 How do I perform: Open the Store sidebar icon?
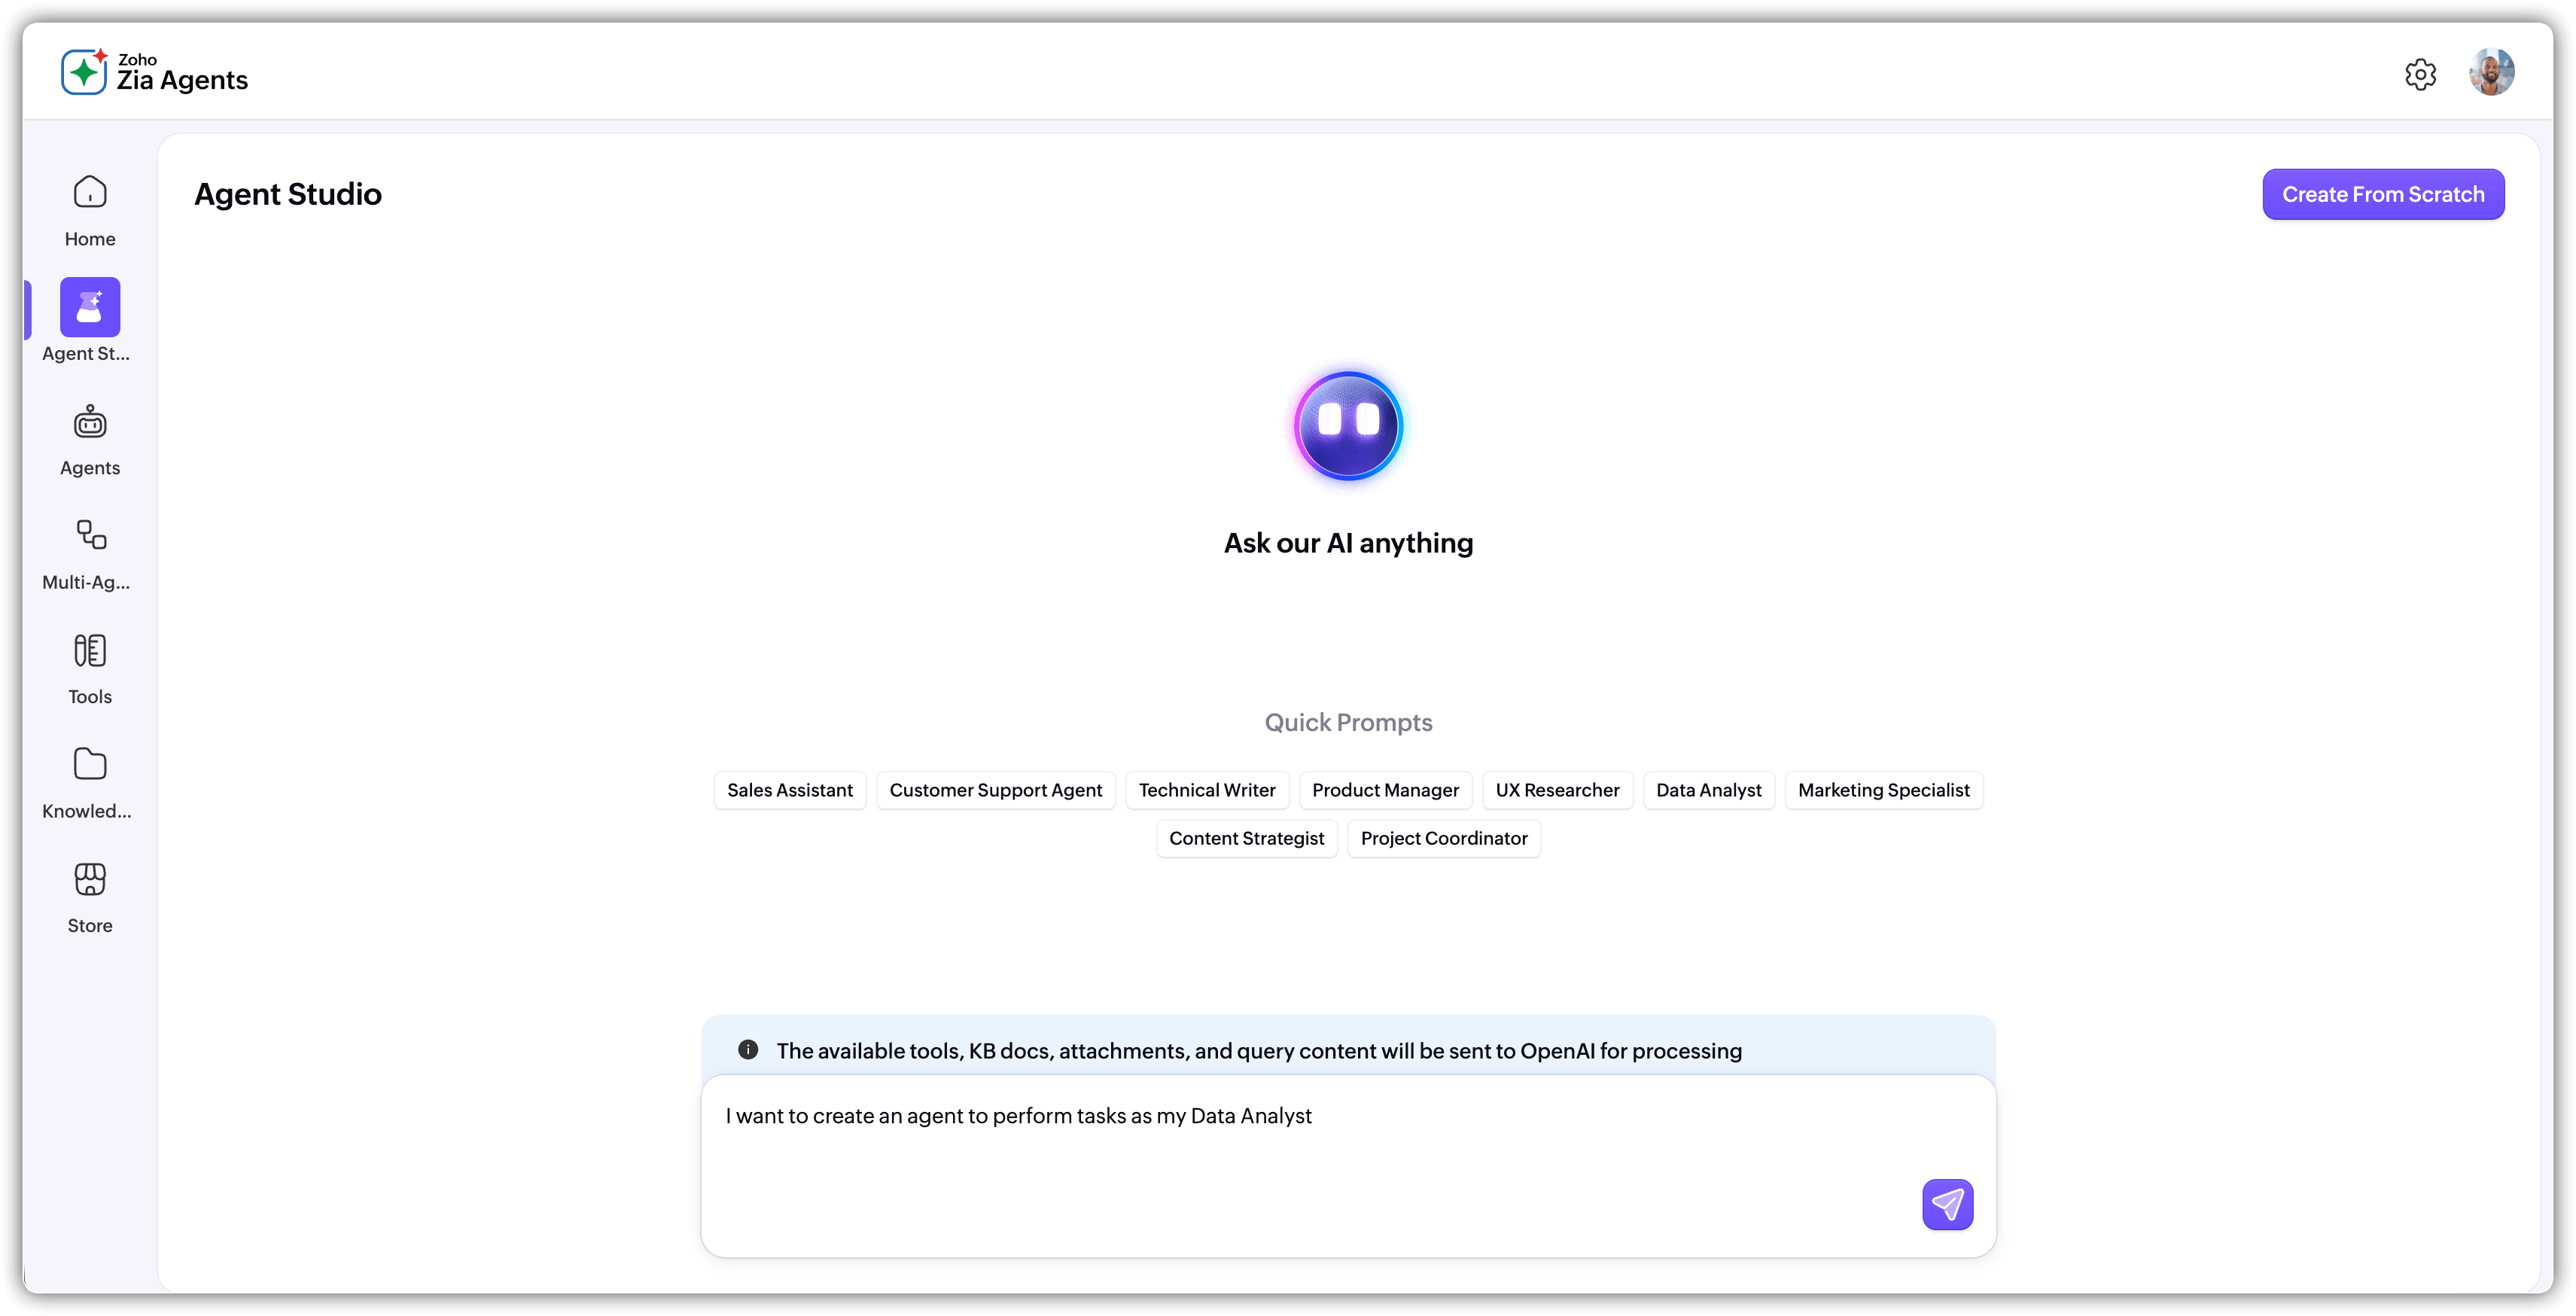90,880
